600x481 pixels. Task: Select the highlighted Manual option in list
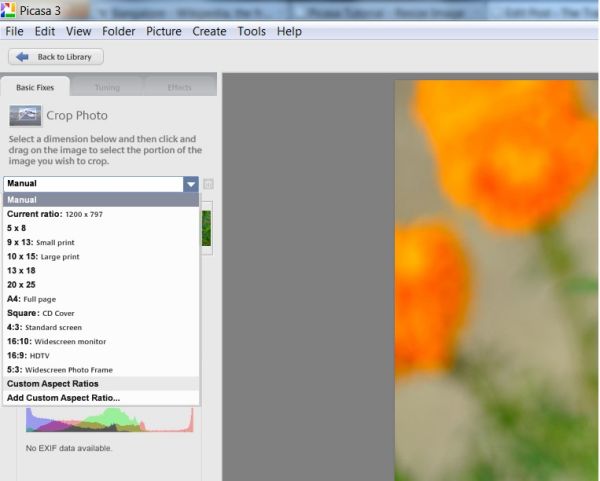(101, 200)
